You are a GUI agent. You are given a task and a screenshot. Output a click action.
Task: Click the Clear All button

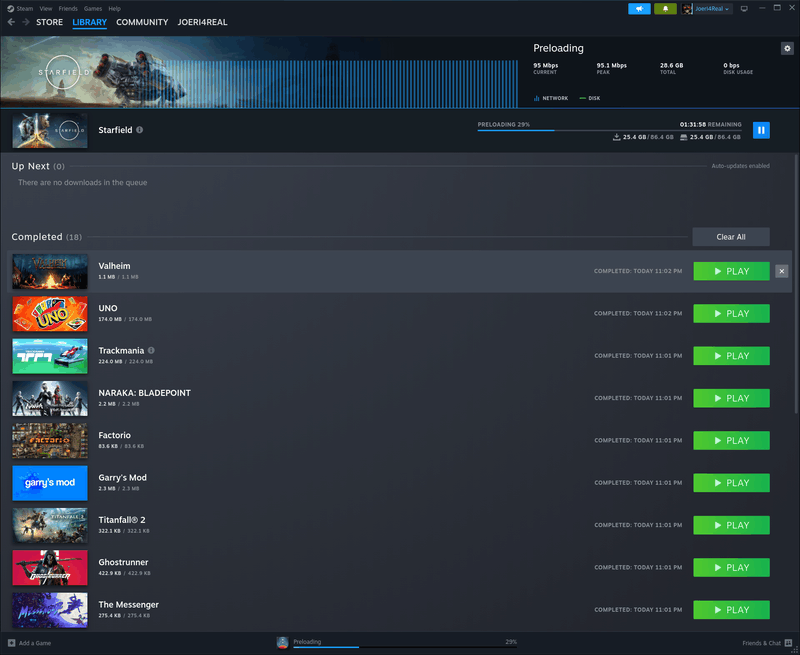tap(731, 237)
